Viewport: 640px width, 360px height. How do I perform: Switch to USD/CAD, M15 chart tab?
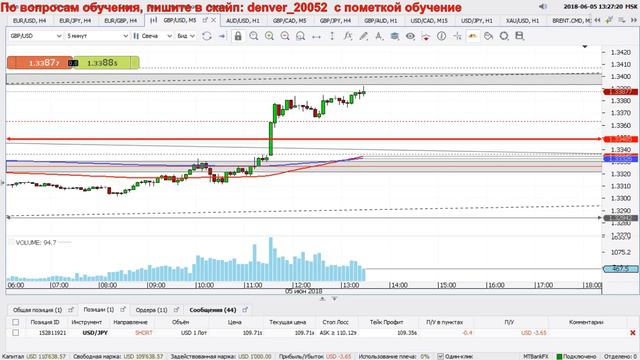[x=429, y=20]
